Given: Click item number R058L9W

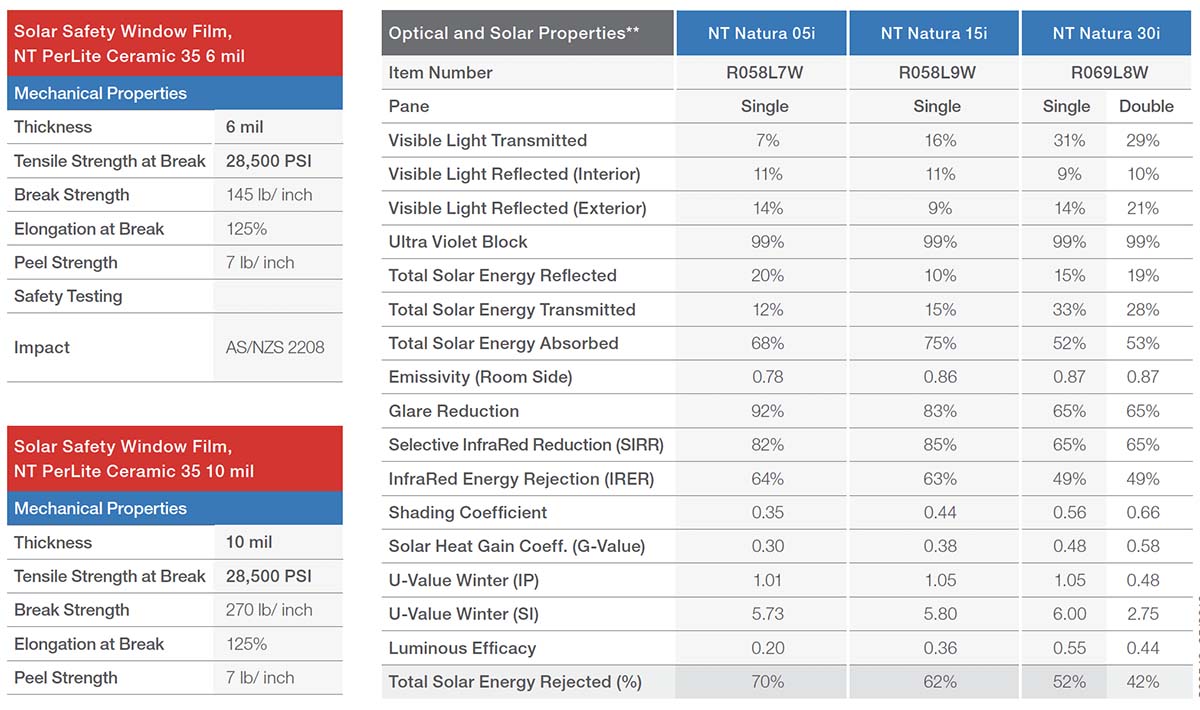Looking at the screenshot, I should coord(937,72).
